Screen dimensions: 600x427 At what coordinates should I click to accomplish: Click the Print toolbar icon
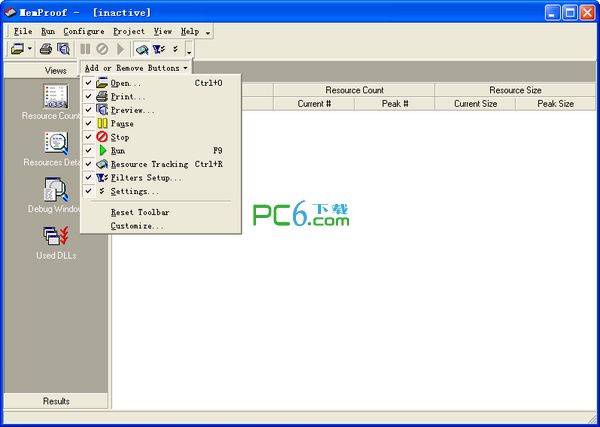[x=46, y=49]
